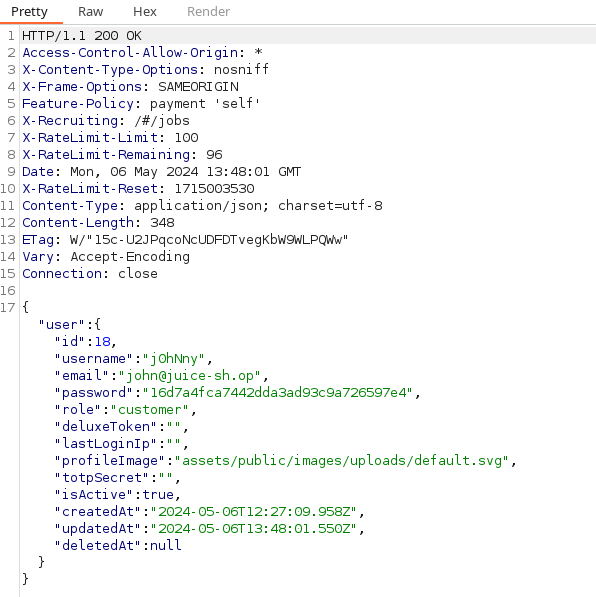The image size is (596, 597).
Task: Click the "lastLoginIp" JSON key
Action: point(105,444)
